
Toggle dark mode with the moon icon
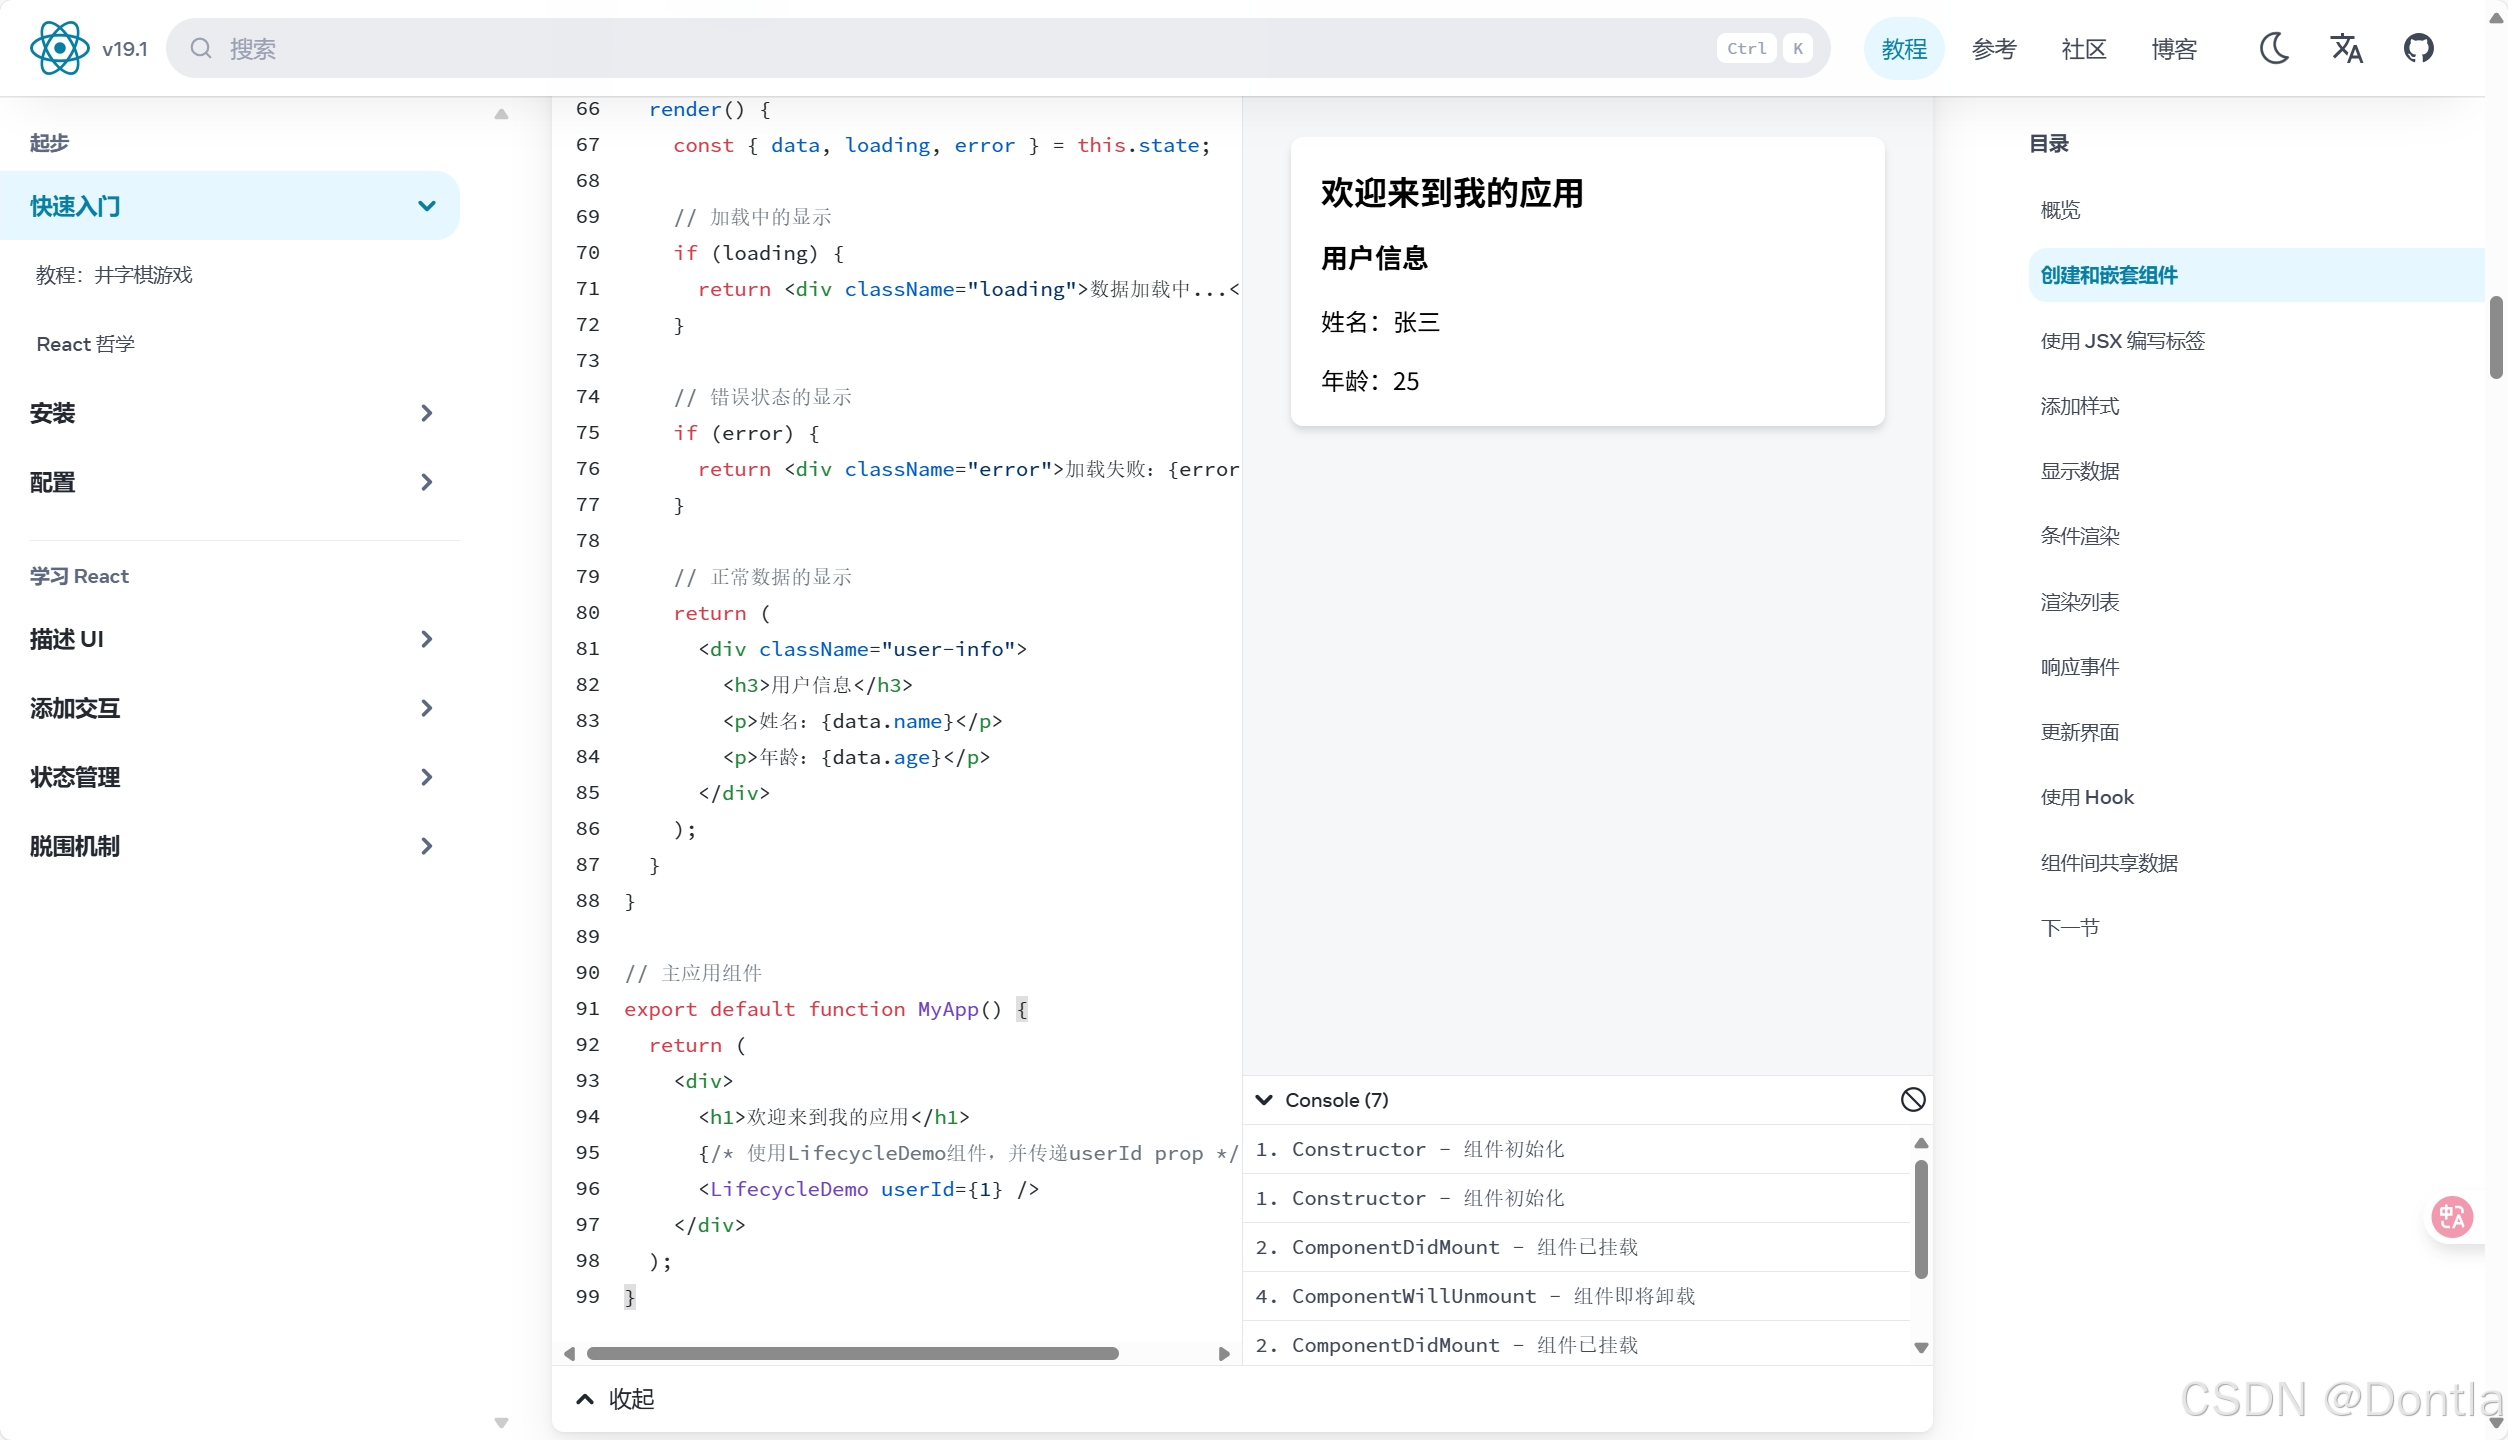click(x=2274, y=47)
